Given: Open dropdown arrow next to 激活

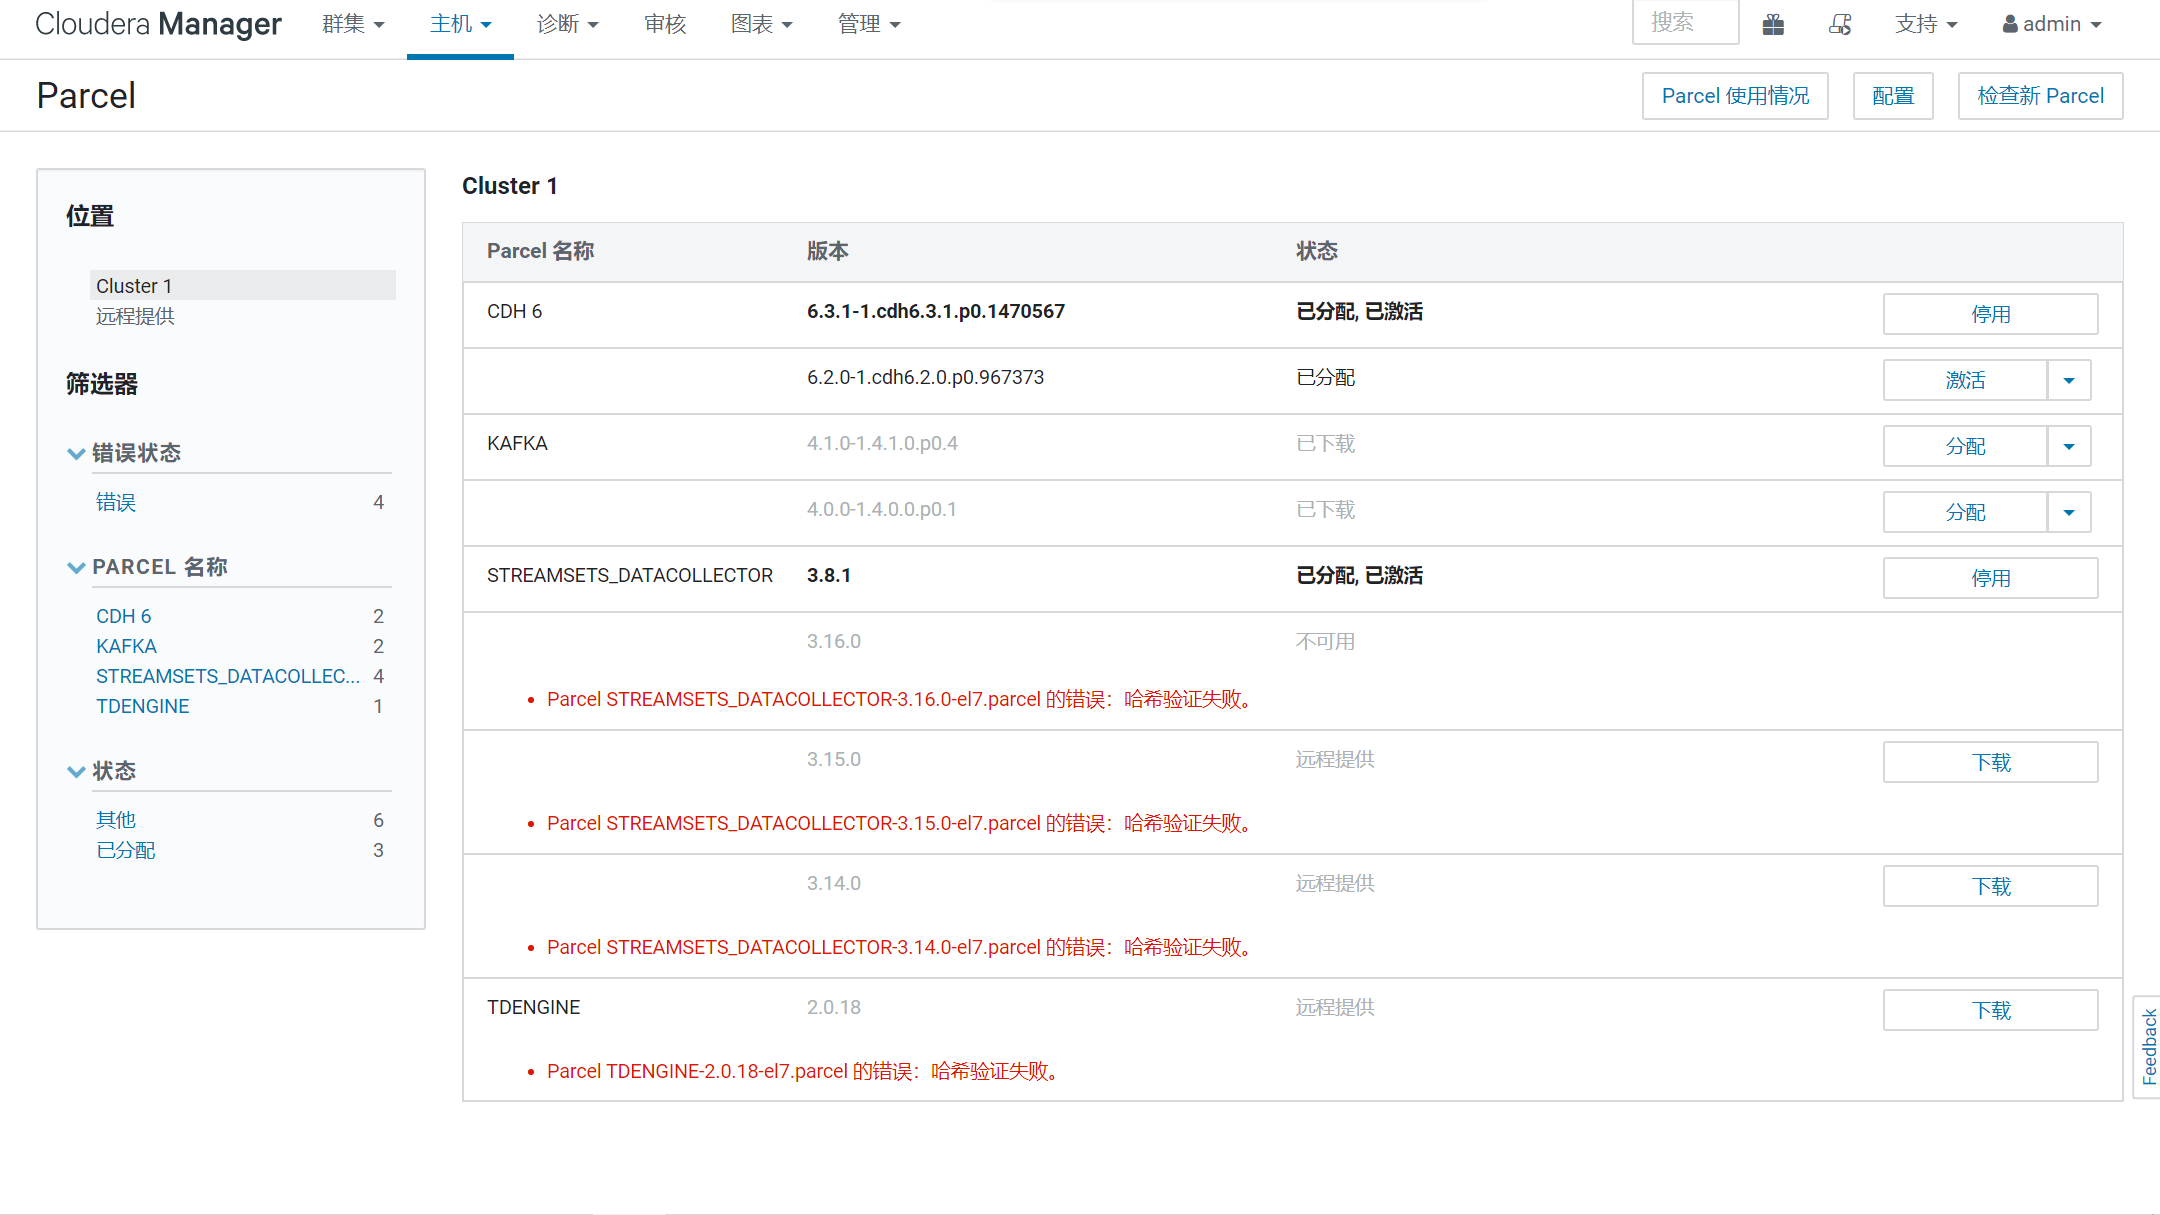Looking at the screenshot, I should point(2069,380).
